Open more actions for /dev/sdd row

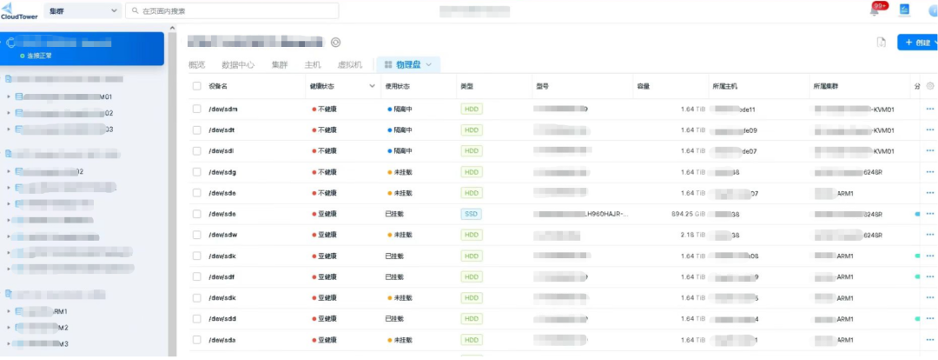[x=930, y=319]
